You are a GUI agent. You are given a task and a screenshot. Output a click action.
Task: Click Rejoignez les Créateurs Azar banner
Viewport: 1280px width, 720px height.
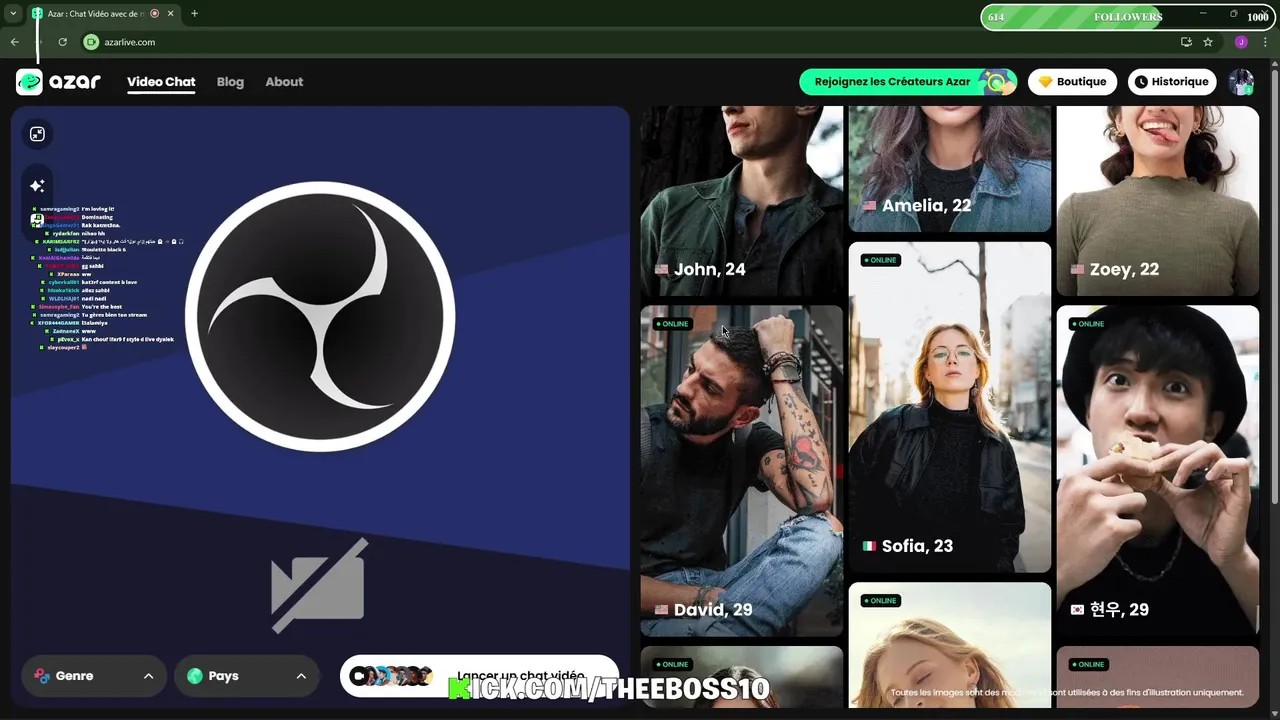pyautogui.click(x=908, y=82)
